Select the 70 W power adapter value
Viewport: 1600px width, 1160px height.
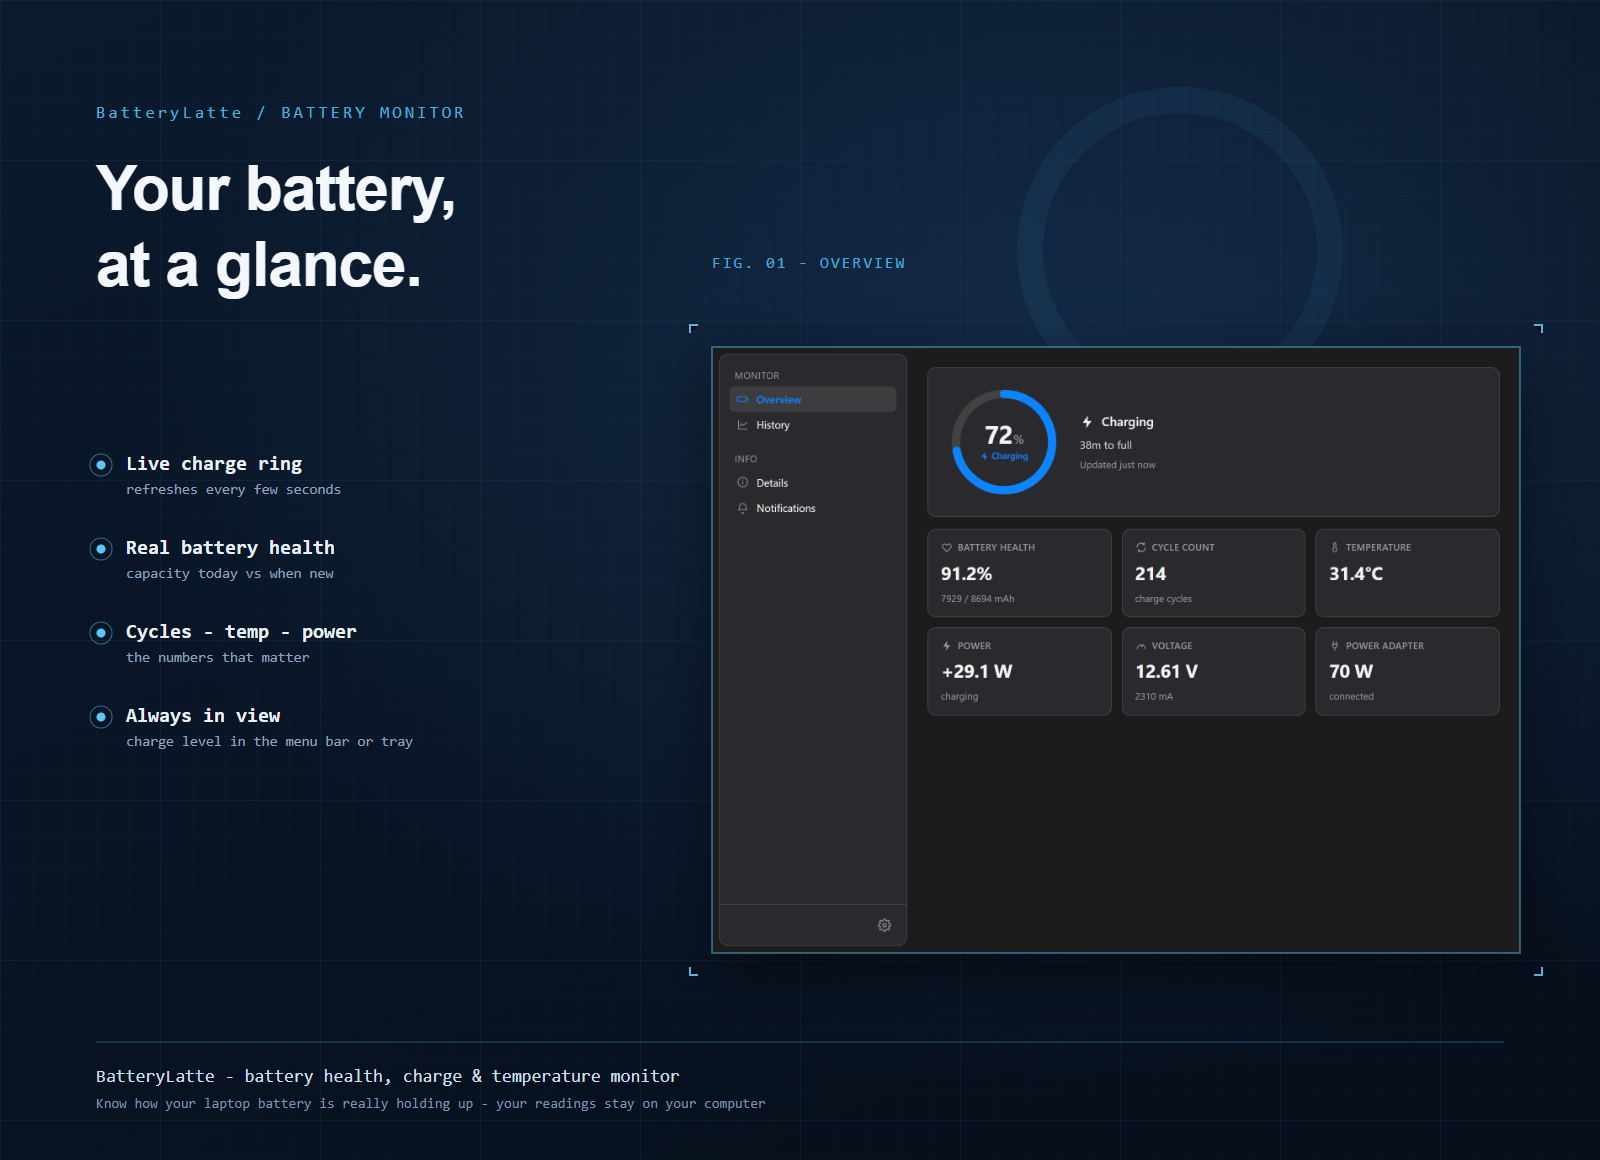[x=1351, y=672]
